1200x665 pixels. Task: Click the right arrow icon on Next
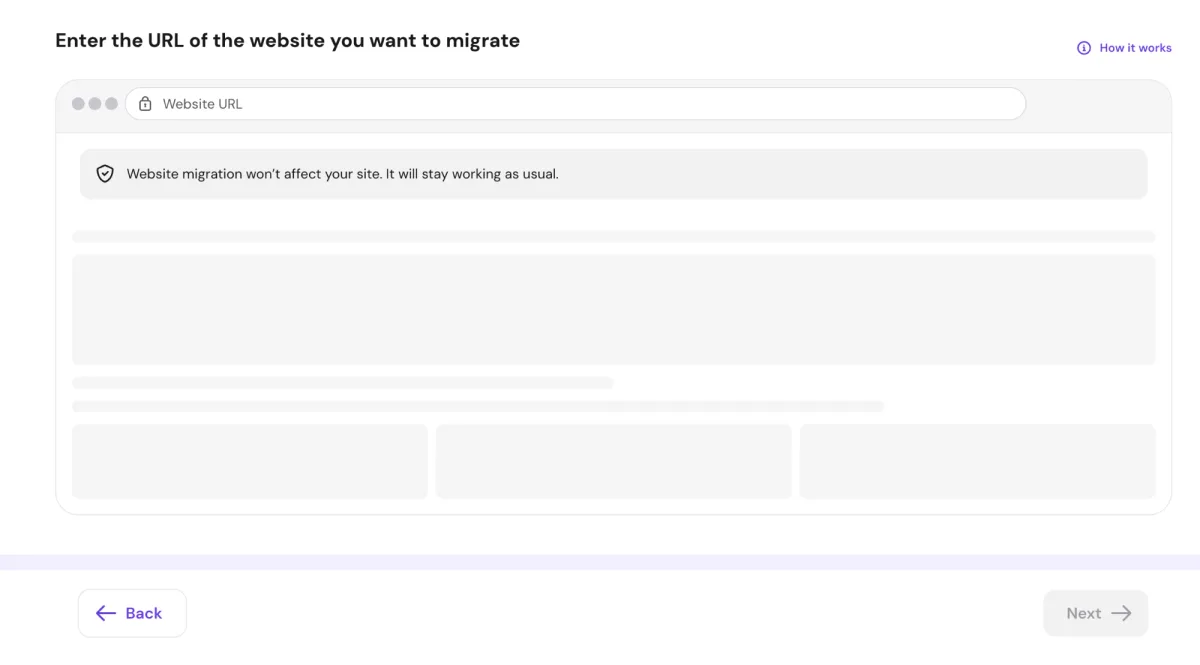(1122, 613)
